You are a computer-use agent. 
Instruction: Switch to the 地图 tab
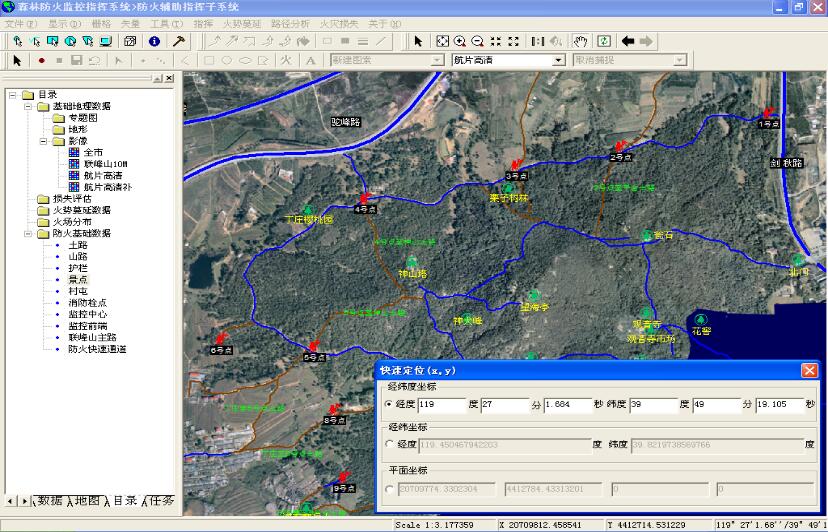coord(88,500)
